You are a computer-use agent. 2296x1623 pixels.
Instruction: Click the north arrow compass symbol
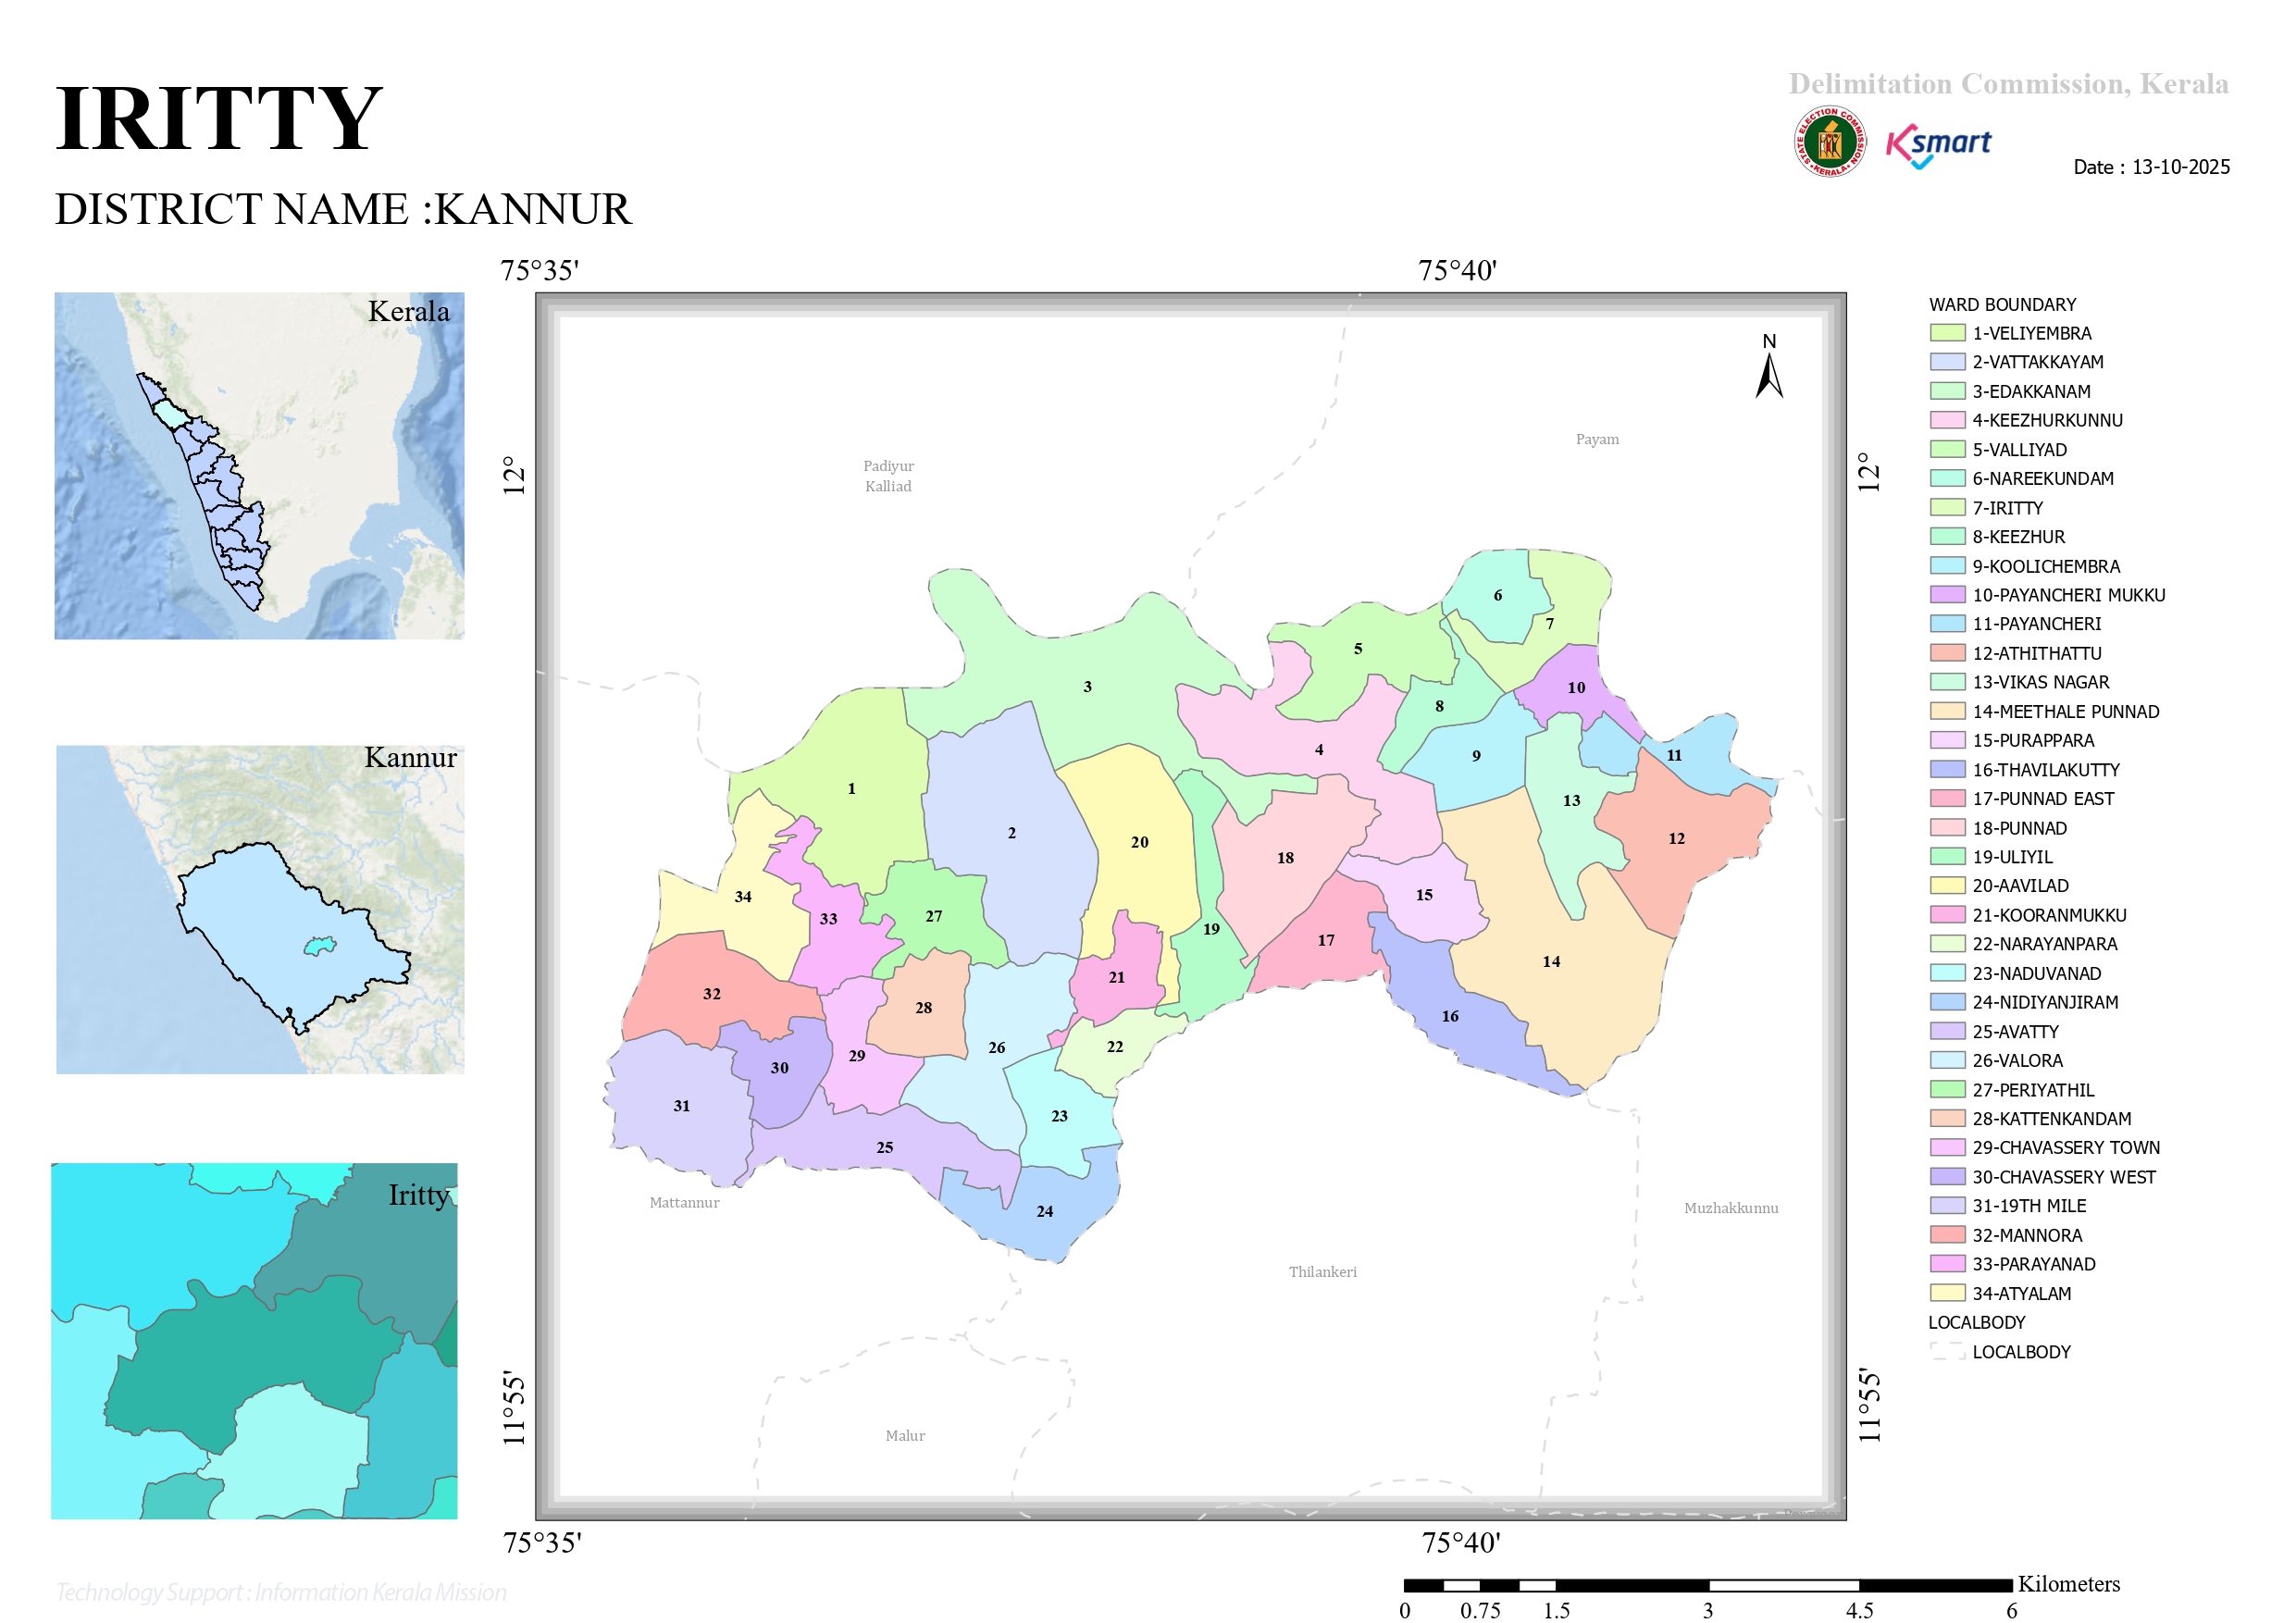point(1769,366)
